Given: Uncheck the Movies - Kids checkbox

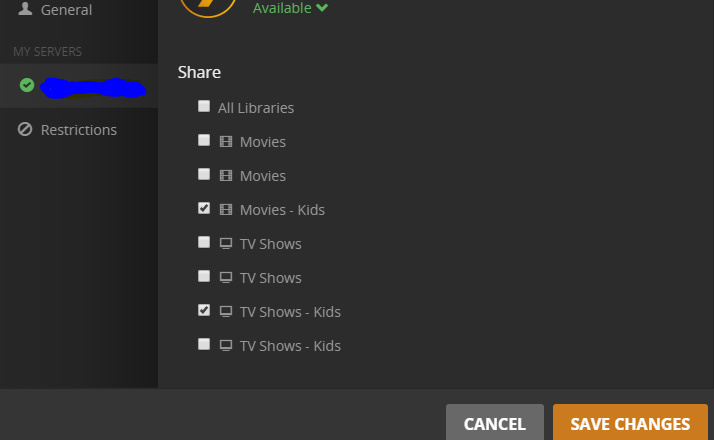Looking at the screenshot, I should [x=204, y=208].
